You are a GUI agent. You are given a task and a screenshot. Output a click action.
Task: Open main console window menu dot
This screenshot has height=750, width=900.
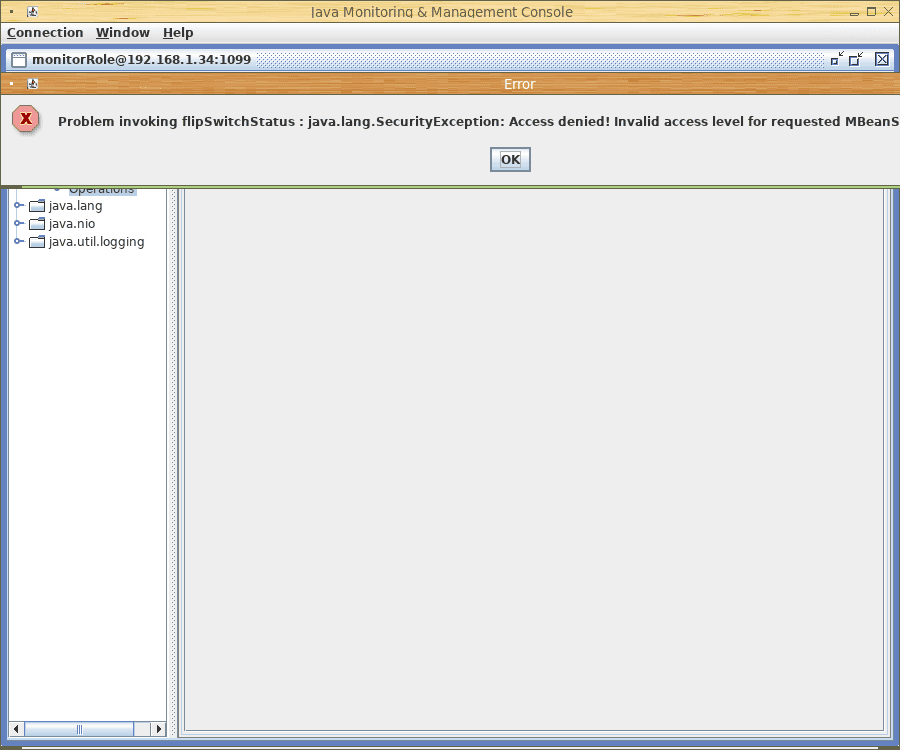click(11, 11)
